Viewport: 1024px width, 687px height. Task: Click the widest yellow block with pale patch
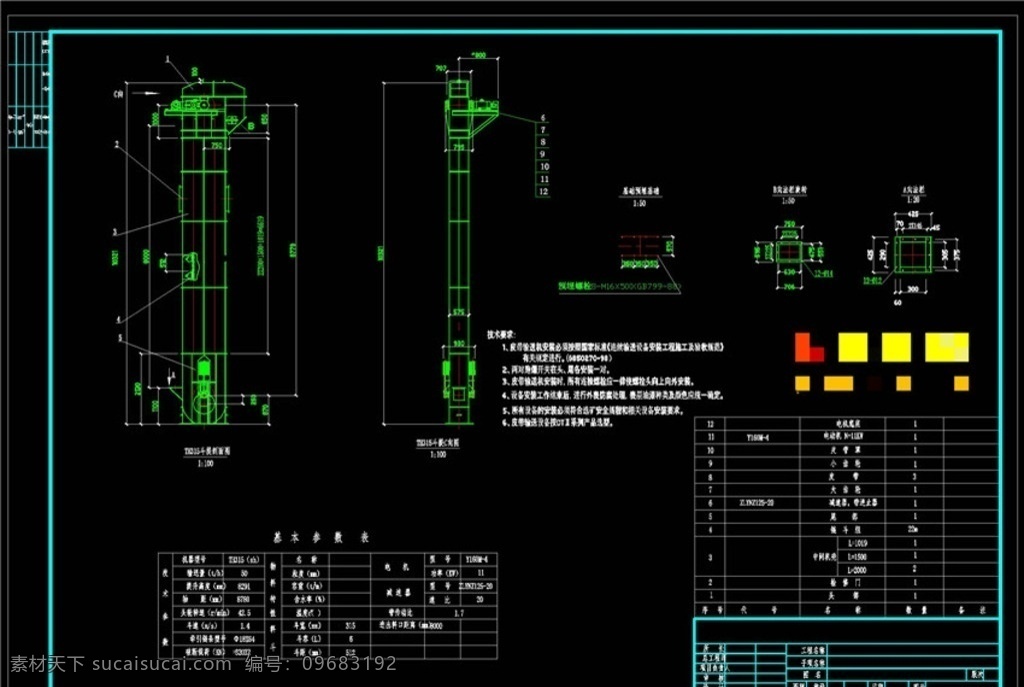947,347
